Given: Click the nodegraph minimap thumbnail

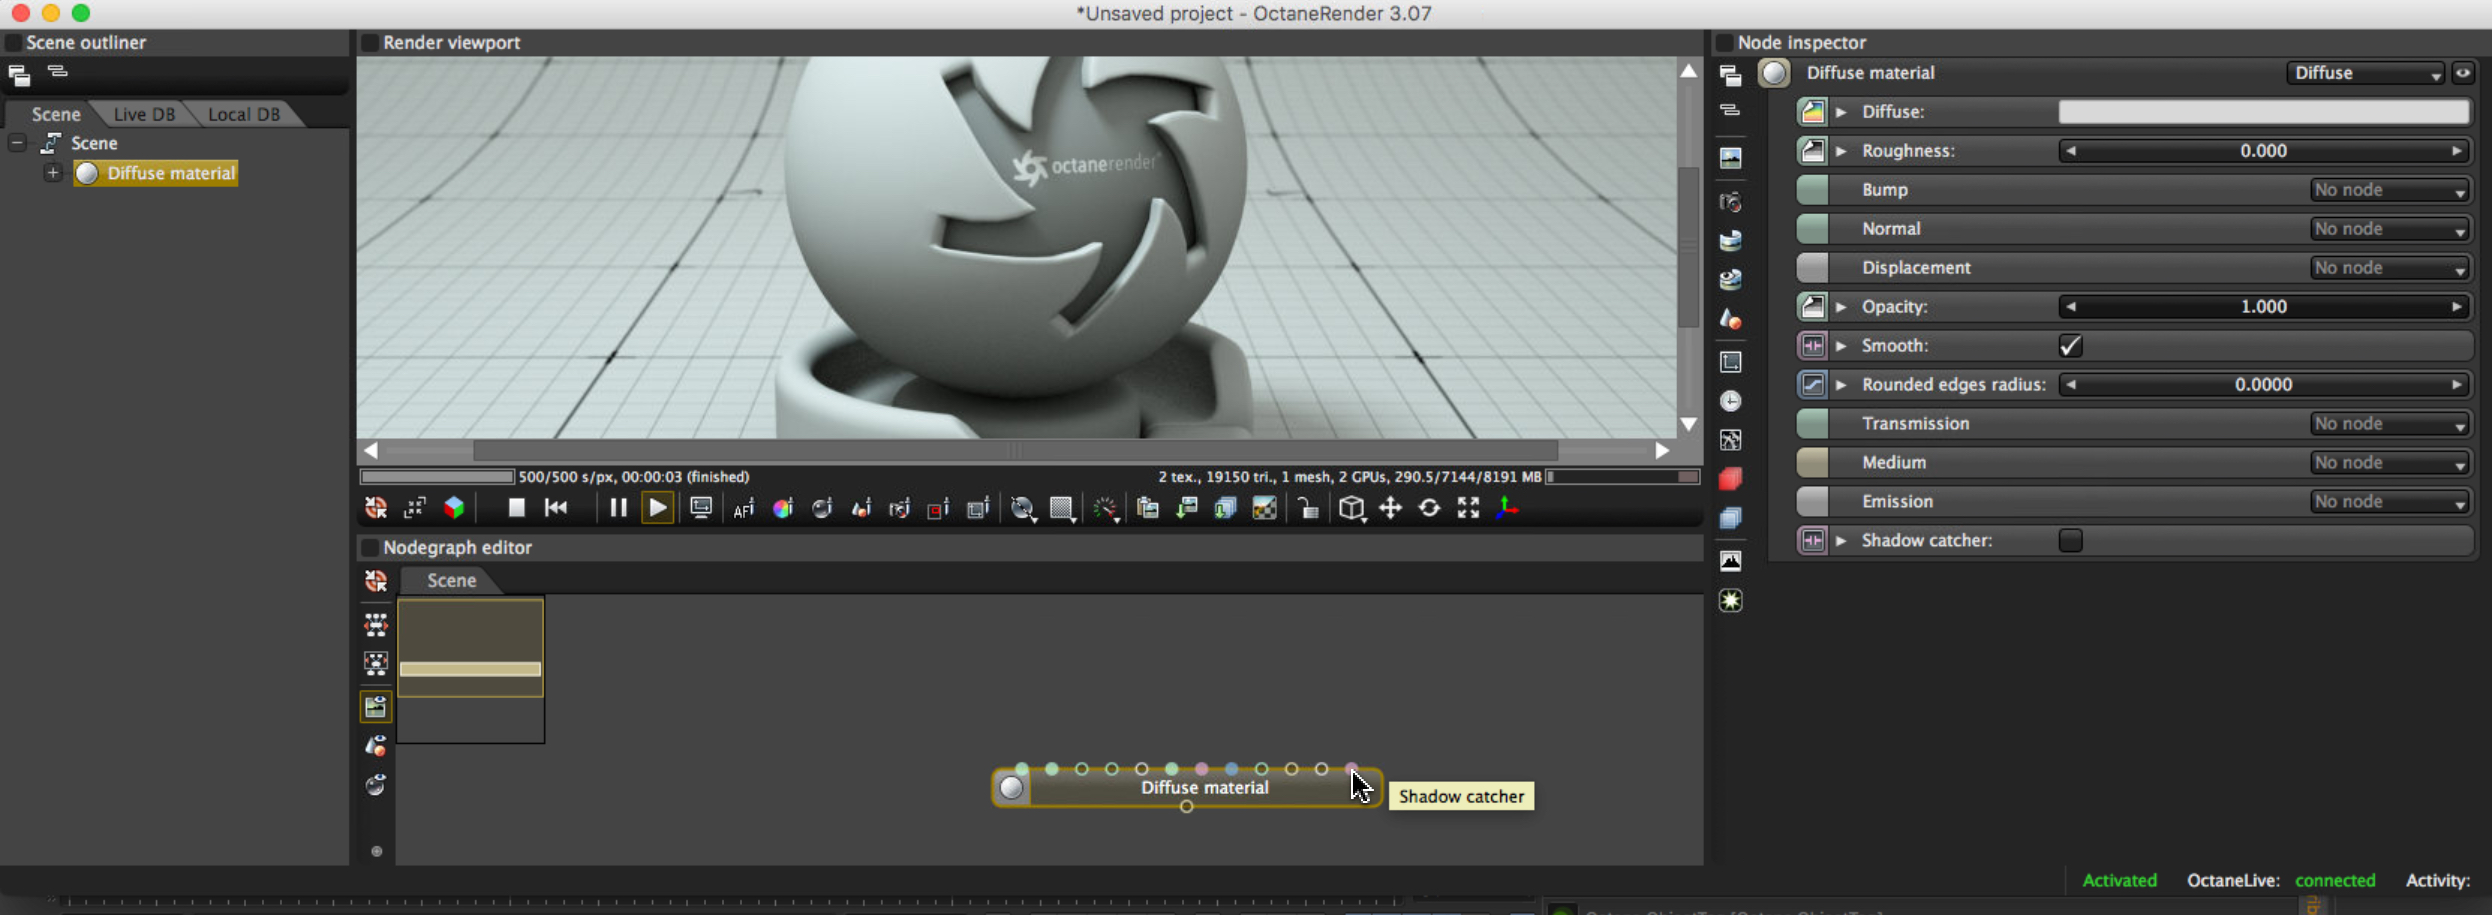Looking at the screenshot, I should coord(471,670).
